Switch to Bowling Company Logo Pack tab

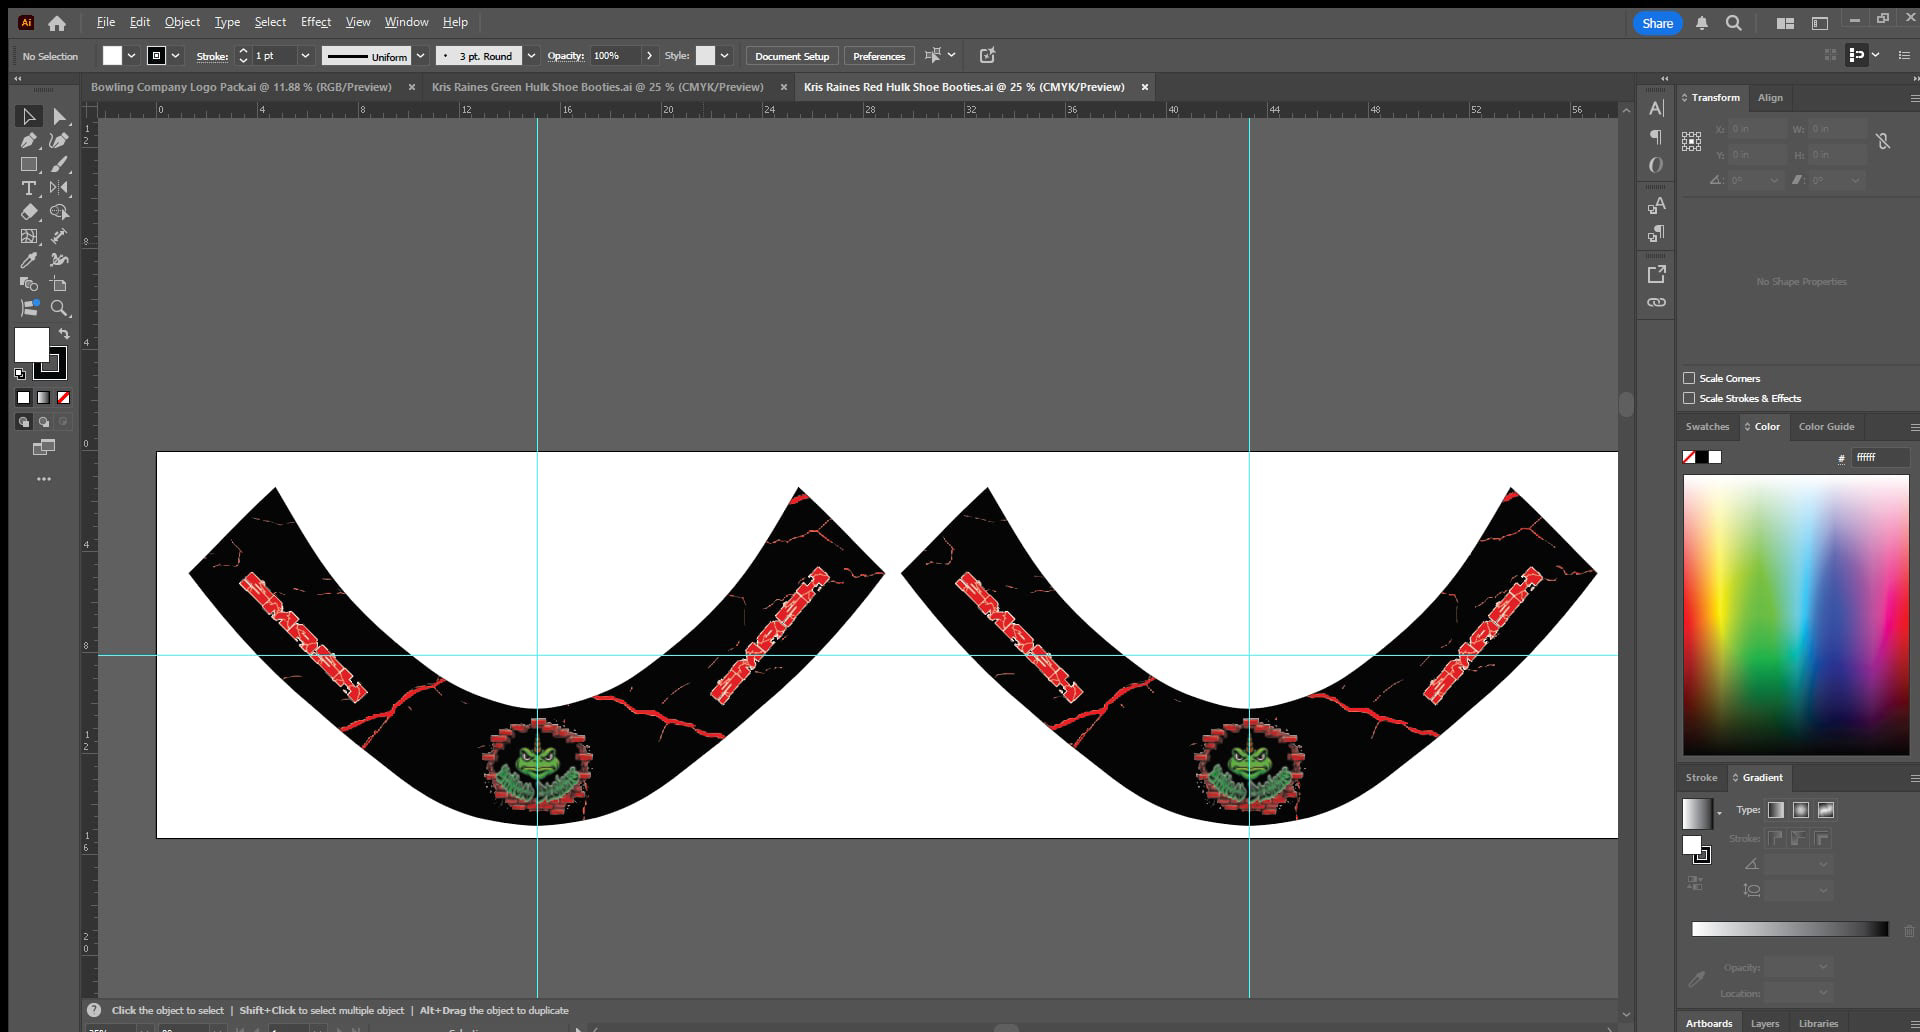(241, 87)
